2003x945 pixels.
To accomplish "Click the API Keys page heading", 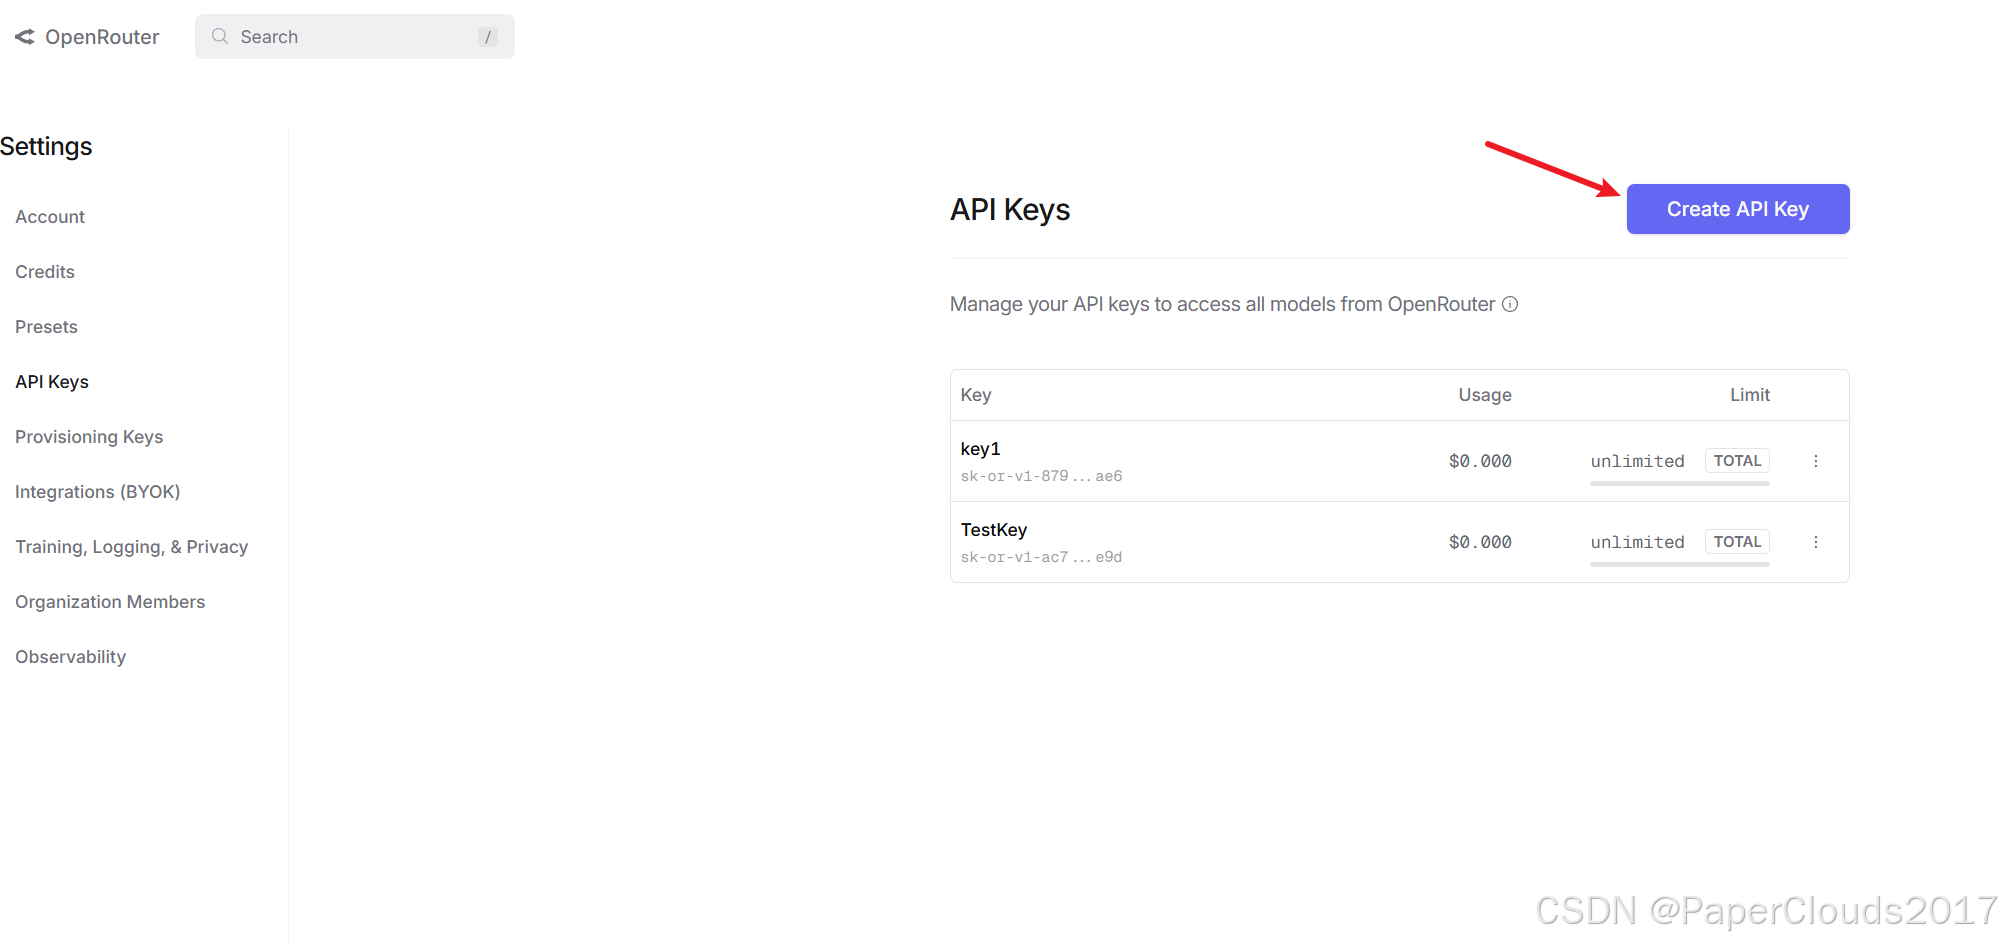I will pos(1010,210).
